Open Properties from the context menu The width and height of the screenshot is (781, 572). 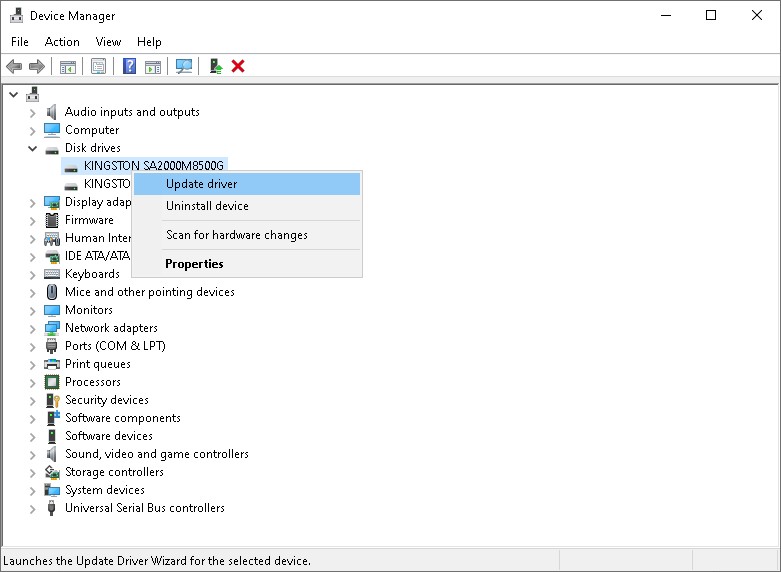pyautogui.click(x=247, y=264)
